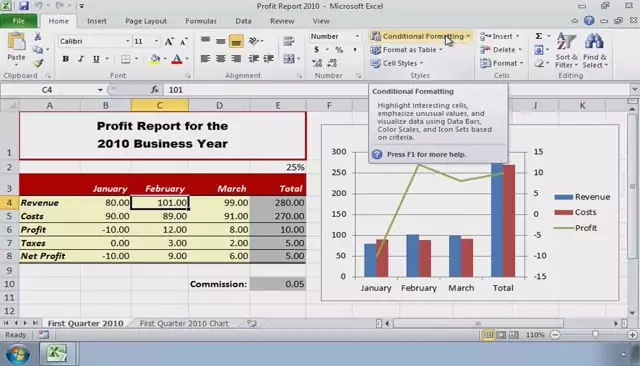
Task: Click the Increase Font Size icon
Action: click(169, 41)
